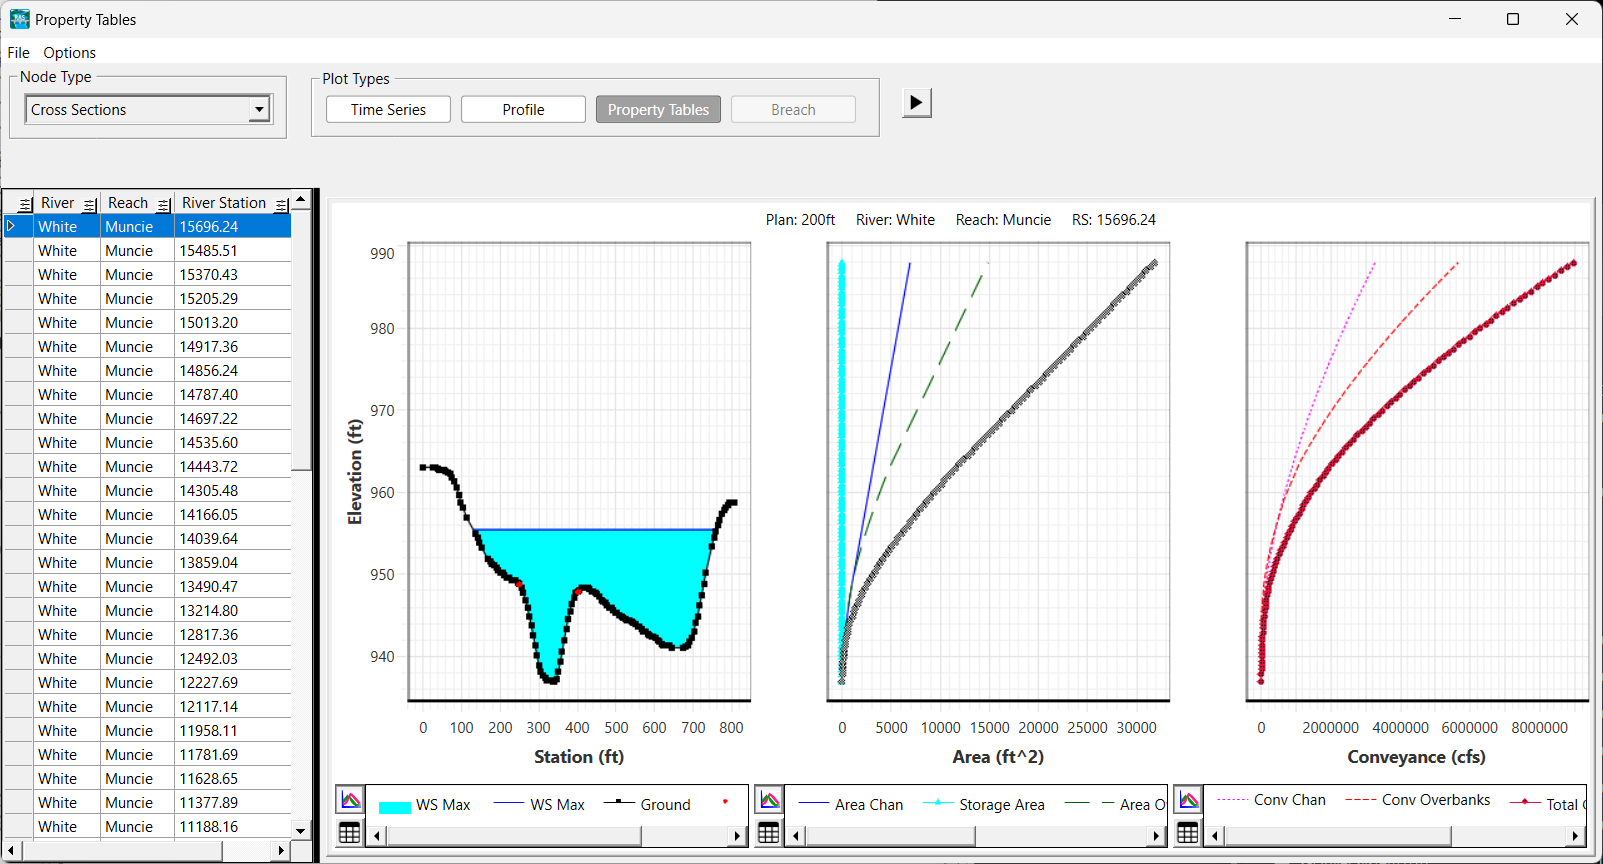
Task: Open plot view for the cross-section chart
Action: tap(350, 800)
